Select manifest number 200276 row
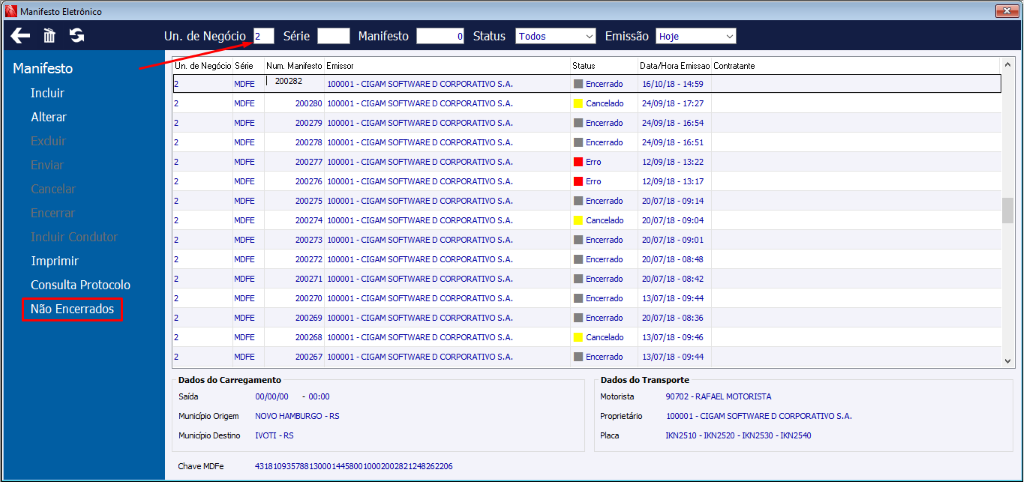The image size is (1024, 482). pyautogui.click(x=586, y=181)
